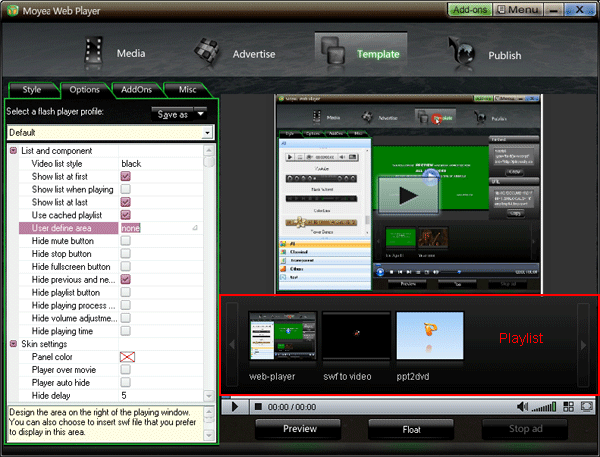Select the ppt2dvd playlist thumbnail
Image resolution: width=600 pixels, height=457 pixels.
coord(430,336)
